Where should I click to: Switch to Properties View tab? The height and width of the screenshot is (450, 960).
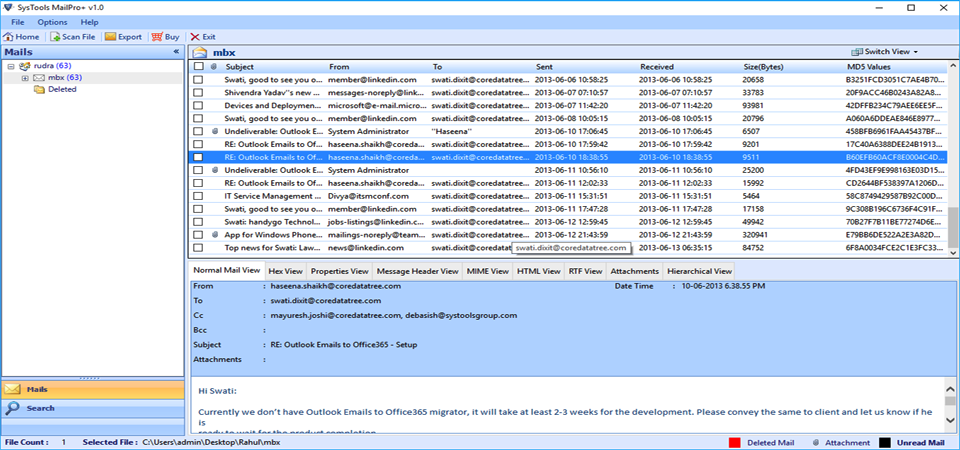340,271
